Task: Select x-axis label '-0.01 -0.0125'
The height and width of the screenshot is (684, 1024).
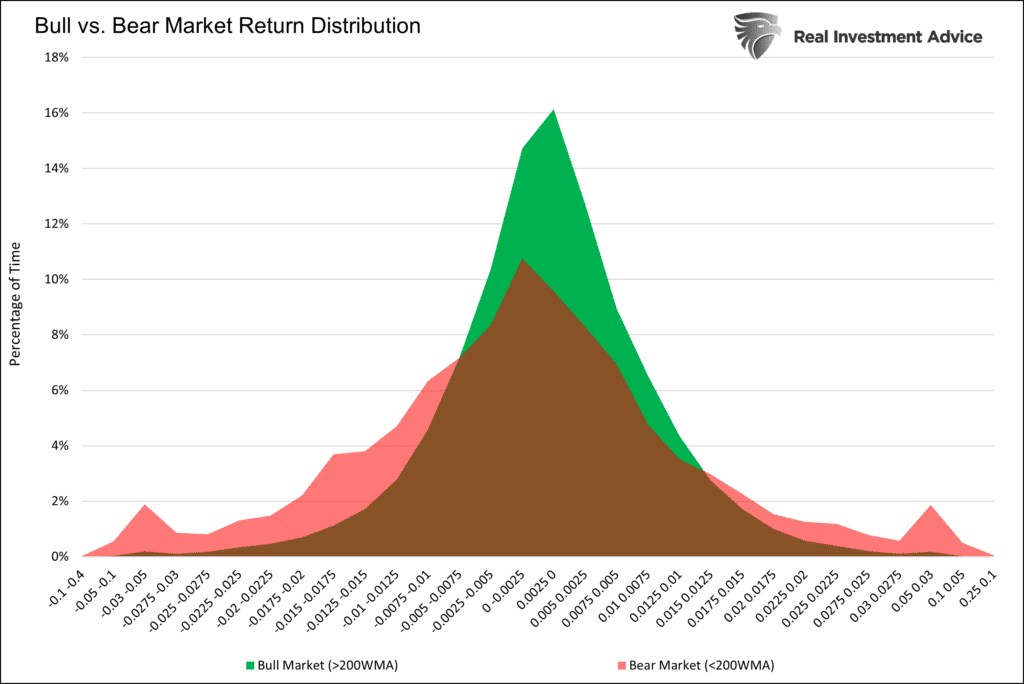Action: [x=373, y=598]
